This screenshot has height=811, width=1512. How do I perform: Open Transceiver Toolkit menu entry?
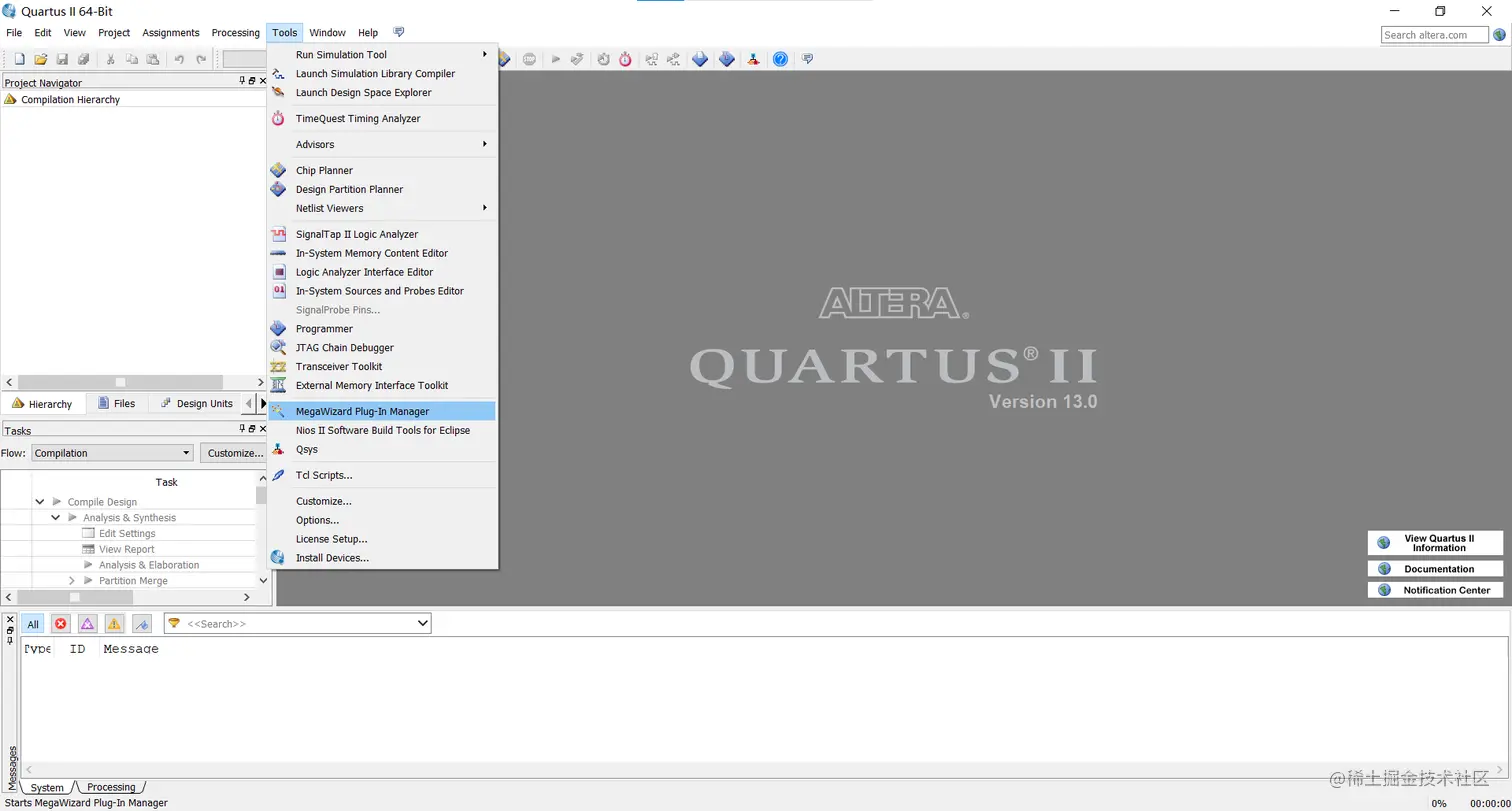[x=381, y=367]
